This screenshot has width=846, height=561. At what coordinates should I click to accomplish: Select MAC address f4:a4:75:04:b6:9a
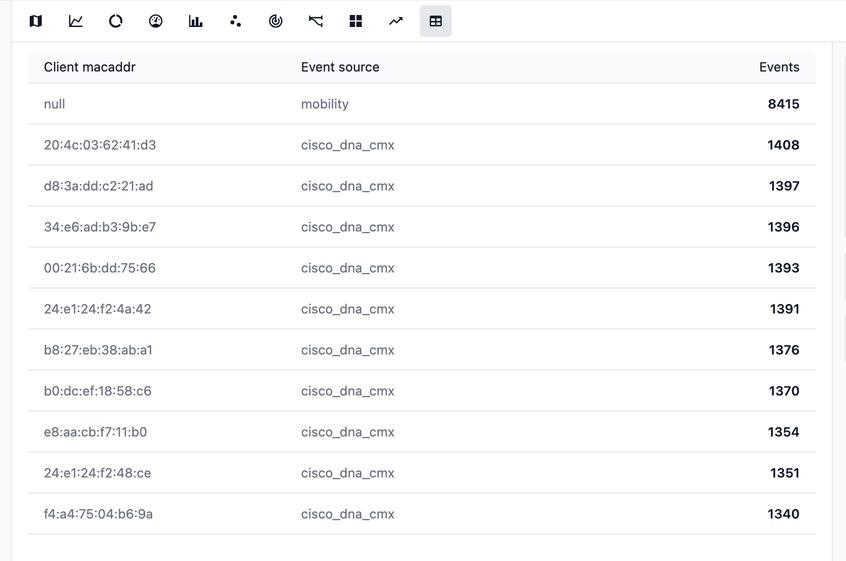[98, 514]
